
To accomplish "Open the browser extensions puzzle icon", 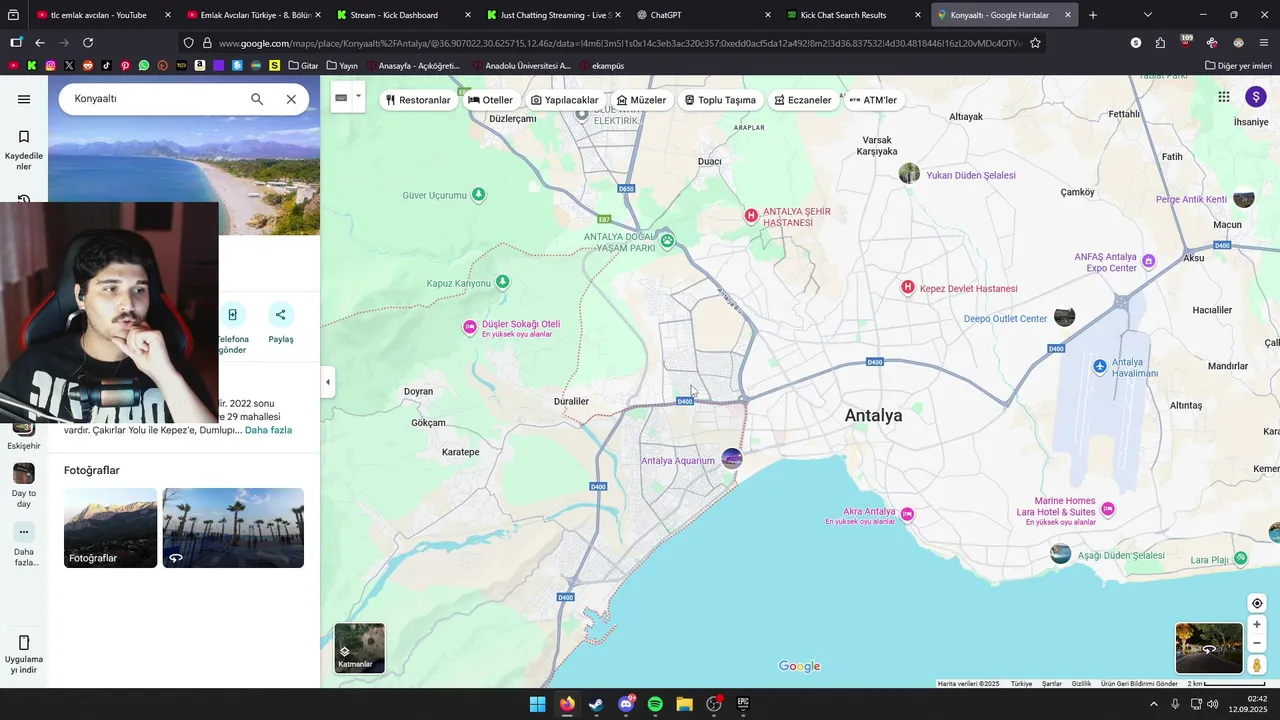I will 1160,43.
